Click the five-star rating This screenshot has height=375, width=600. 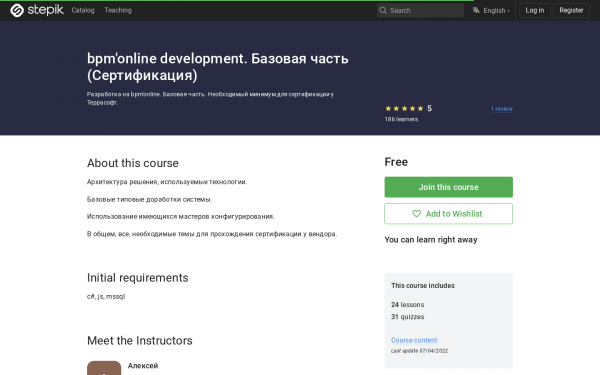(404, 109)
